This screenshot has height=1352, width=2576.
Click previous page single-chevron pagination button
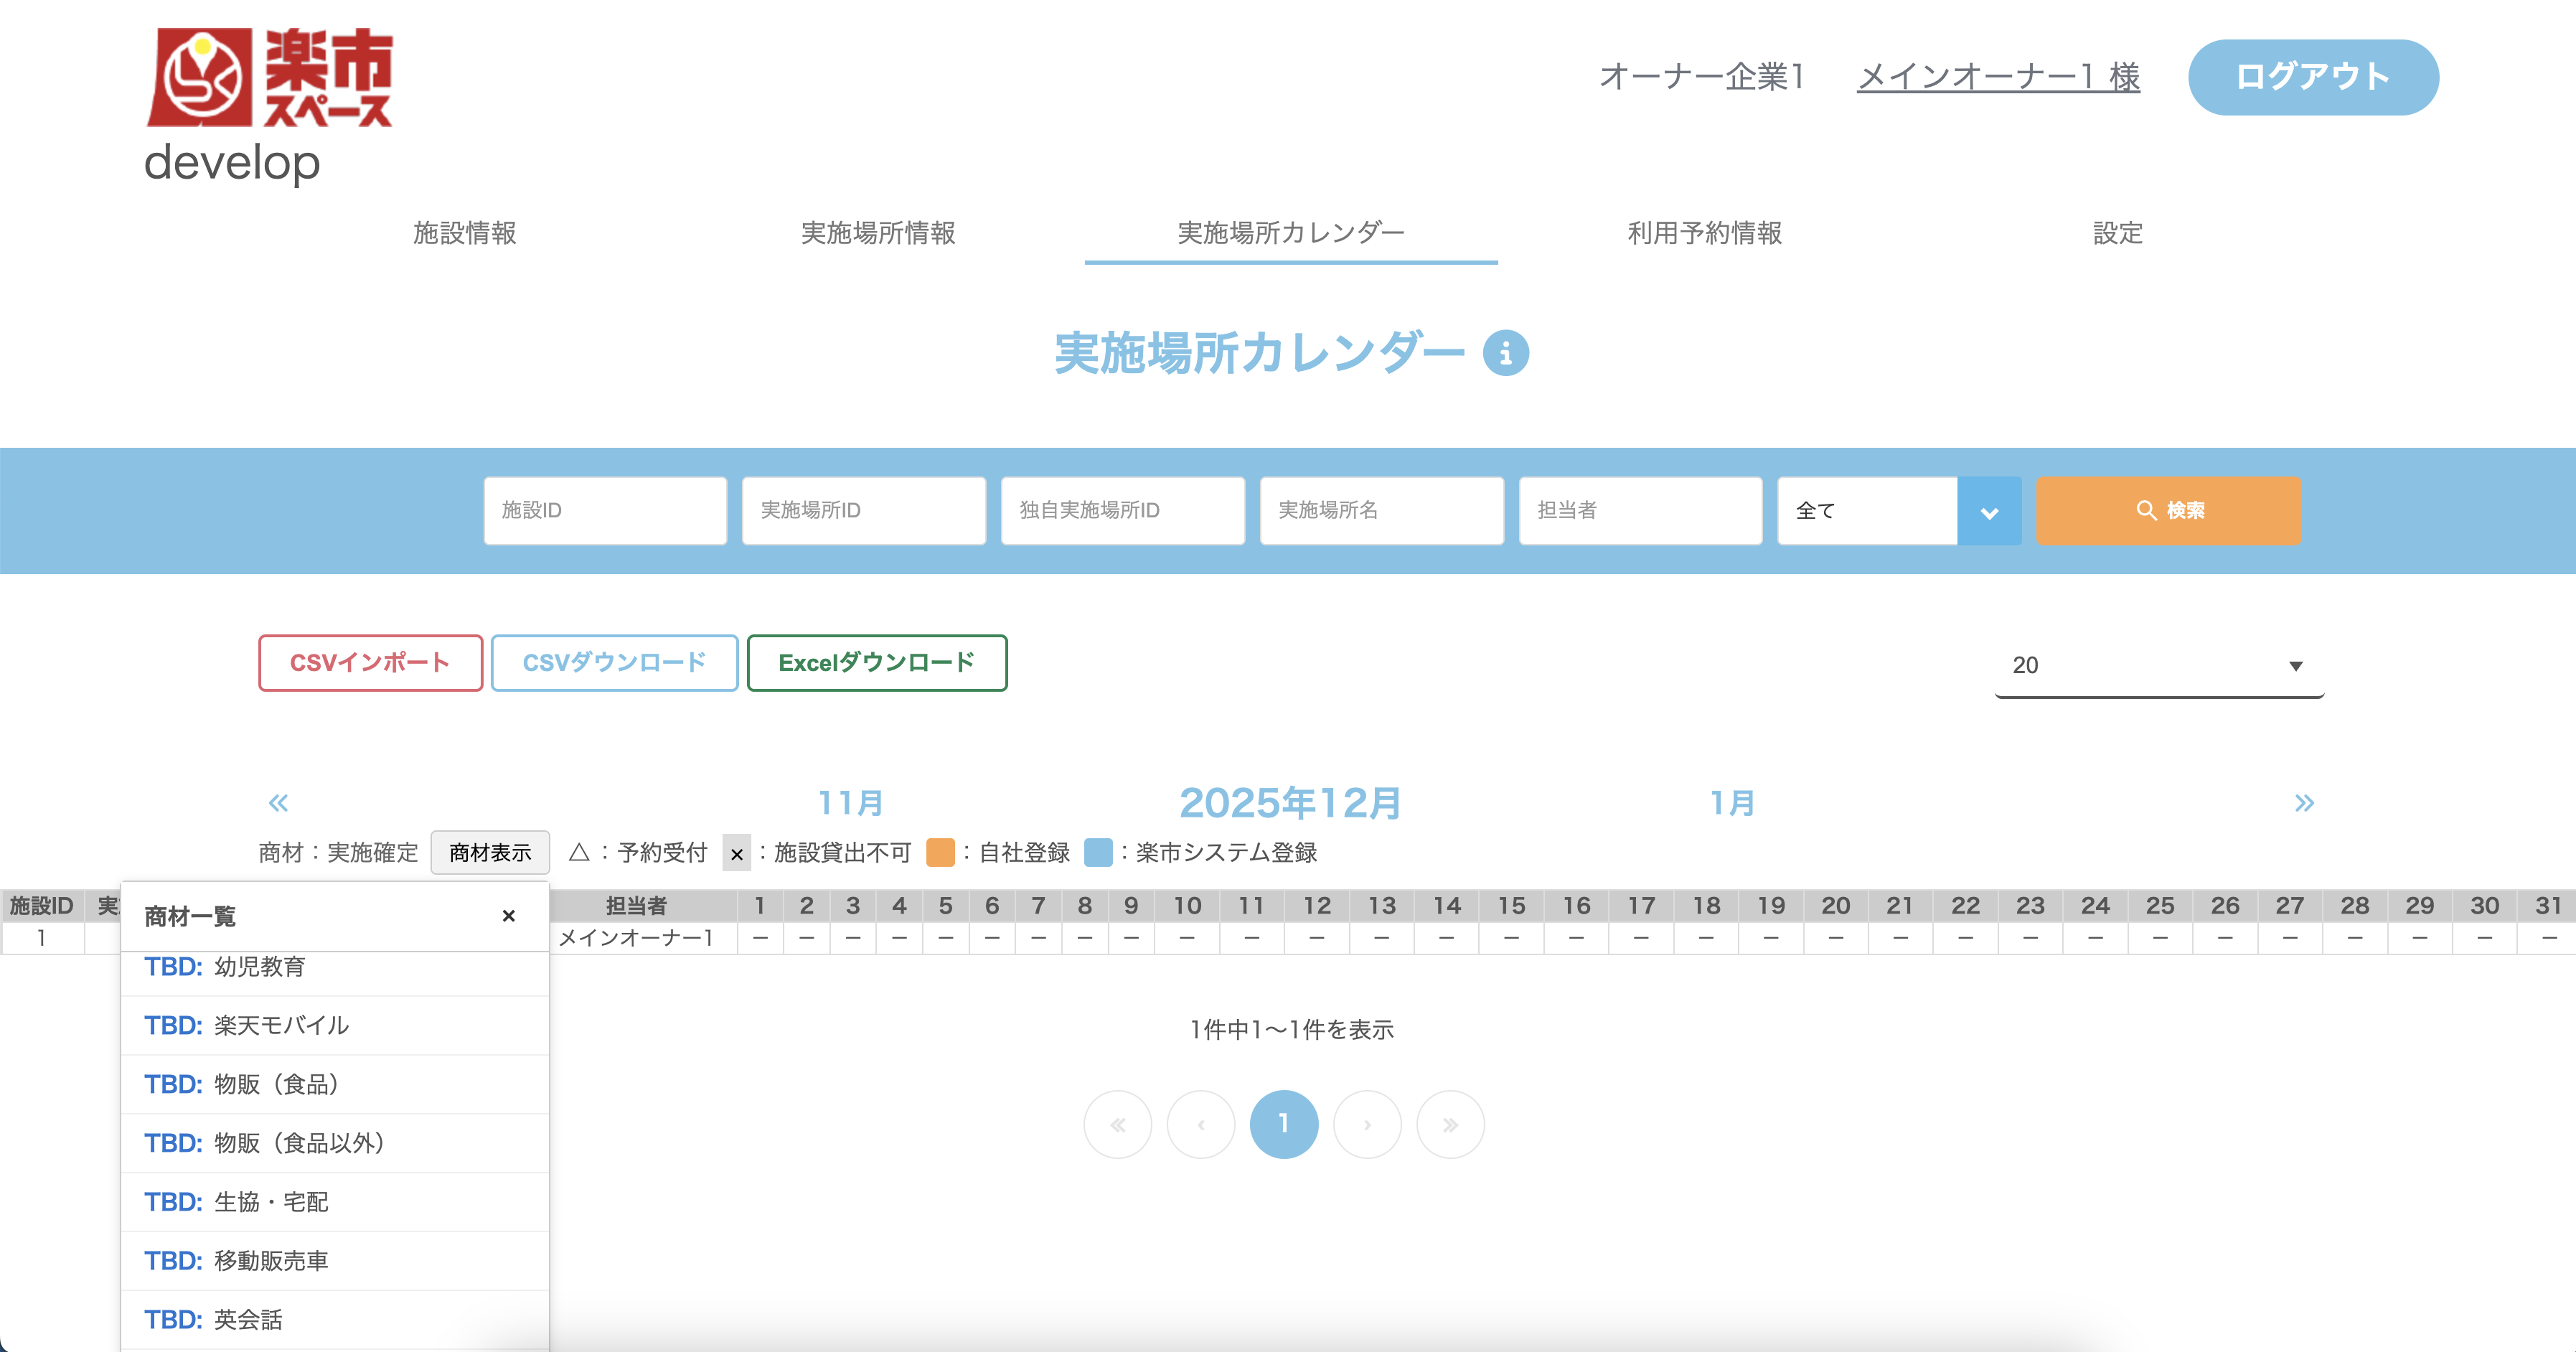click(x=1201, y=1124)
